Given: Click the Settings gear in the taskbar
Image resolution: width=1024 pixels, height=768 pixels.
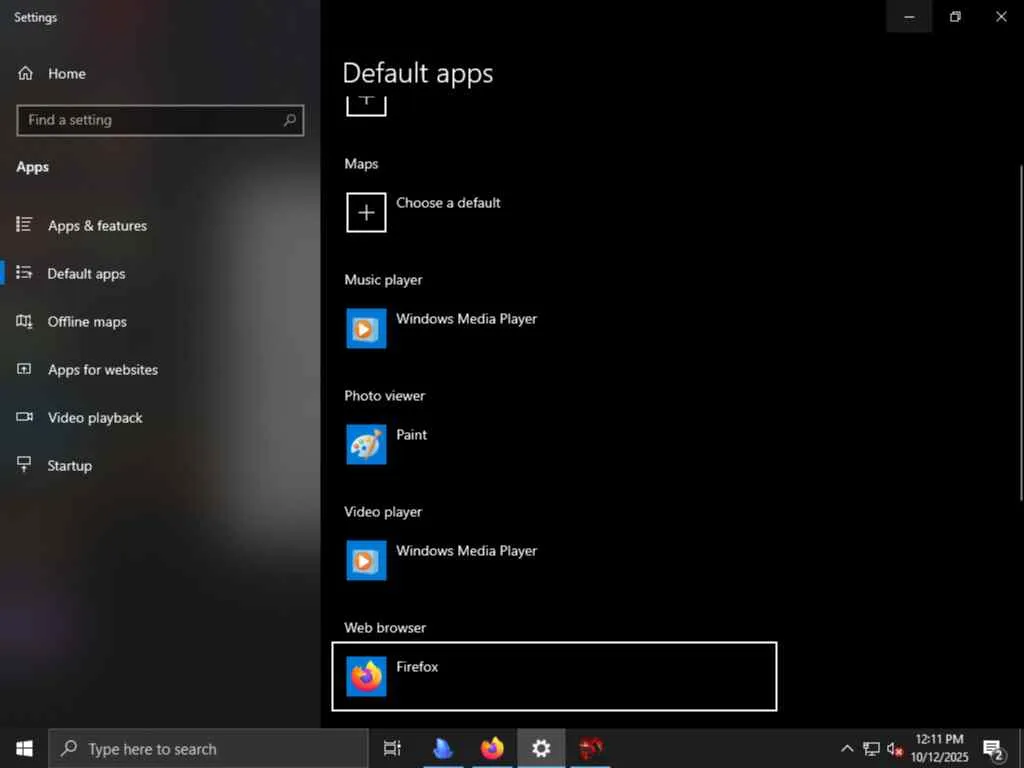Looking at the screenshot, I should click(x=541, y=748).
